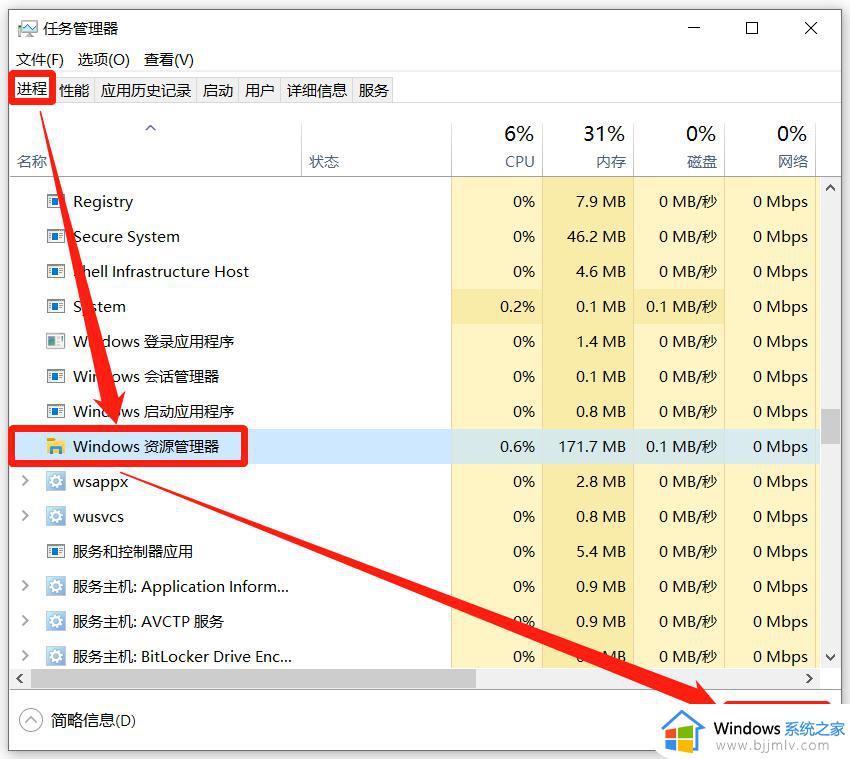This screenshot has height=759, width=850.
Task: Click the BitLocker Drive Enc... gear icon
Action: pyautogui.click(x=56, y=656)
